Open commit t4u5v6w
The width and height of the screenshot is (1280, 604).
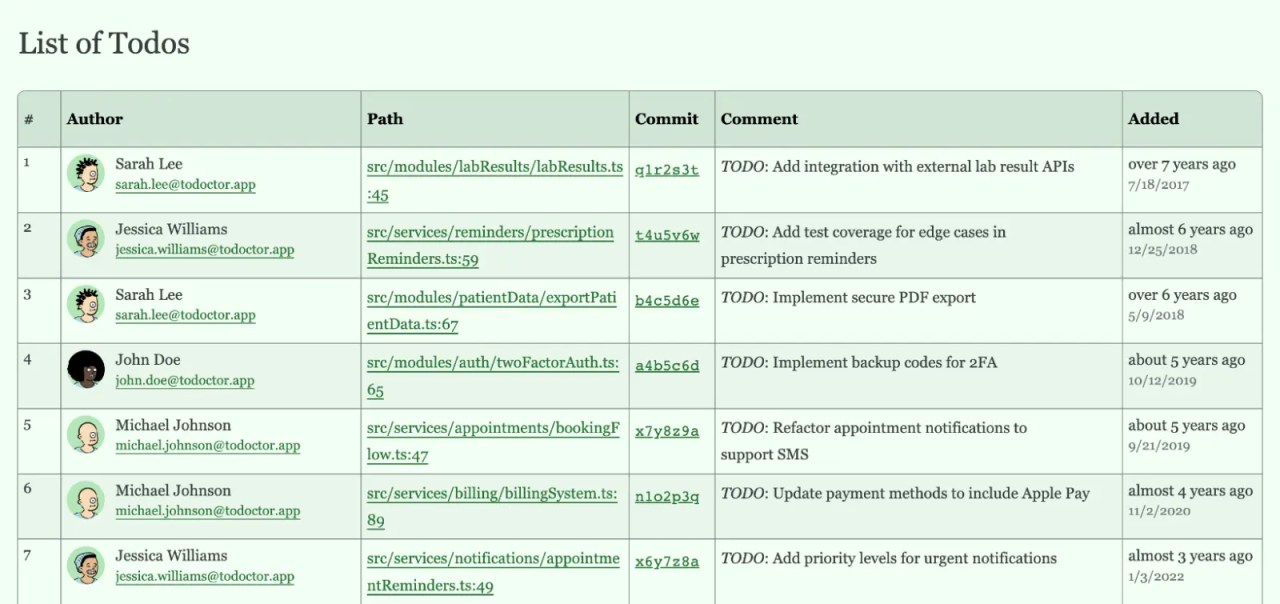point(667,235)
